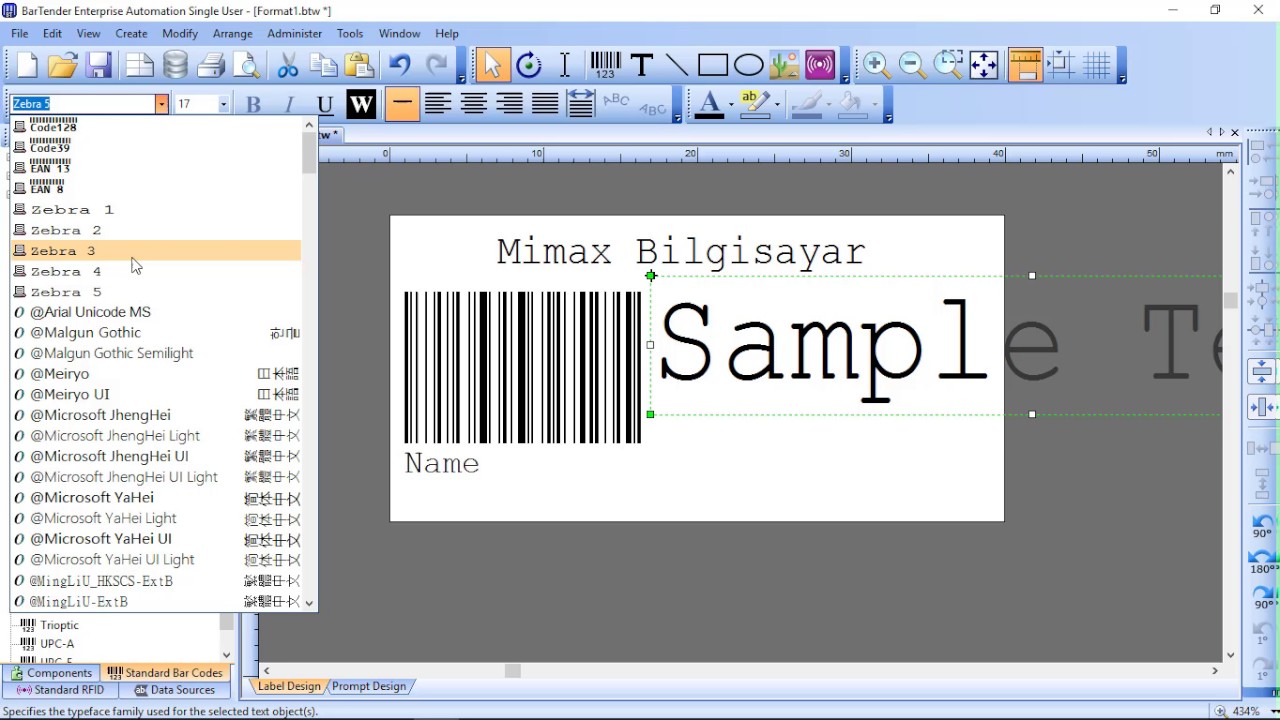
Task: Open the Administer menu
Action: click(x=295, y=33)
